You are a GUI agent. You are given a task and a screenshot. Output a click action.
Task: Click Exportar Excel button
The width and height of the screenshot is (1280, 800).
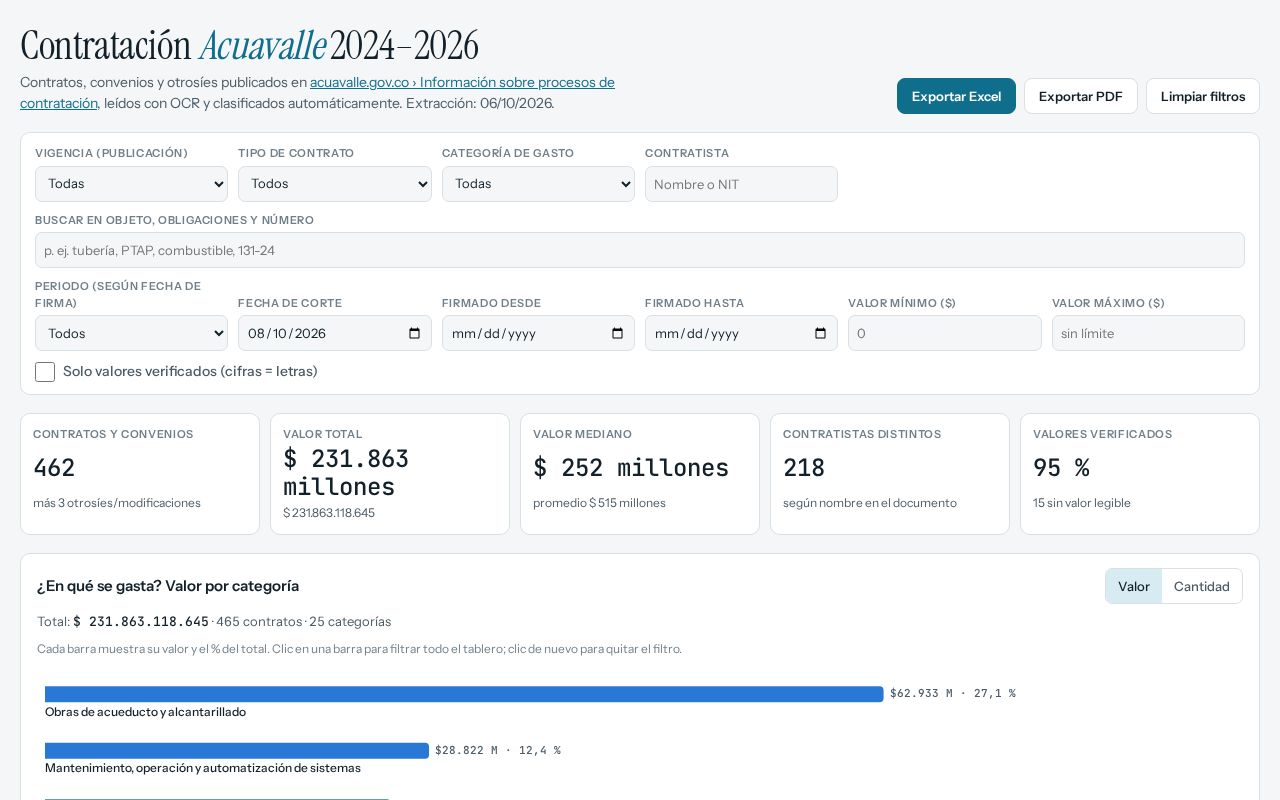click(x=956, y=96)
